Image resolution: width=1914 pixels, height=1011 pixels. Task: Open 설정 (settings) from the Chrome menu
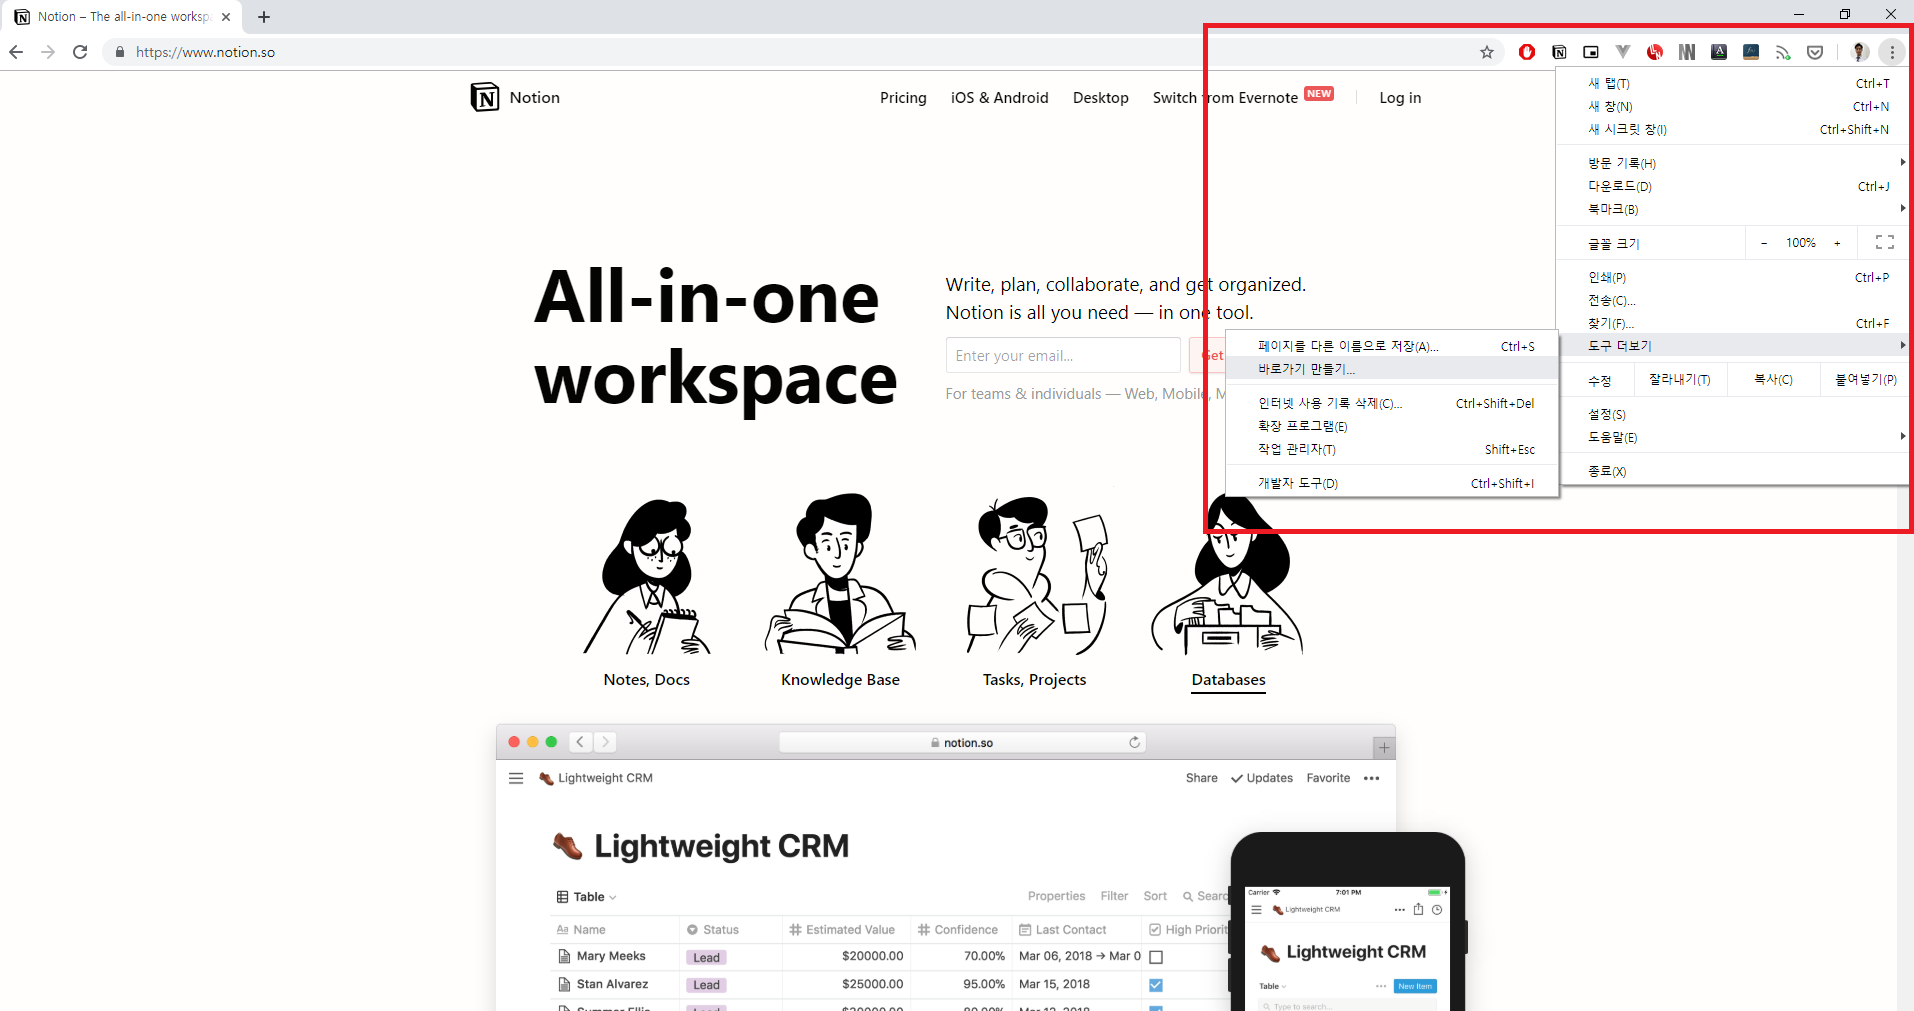[1733, 414]
